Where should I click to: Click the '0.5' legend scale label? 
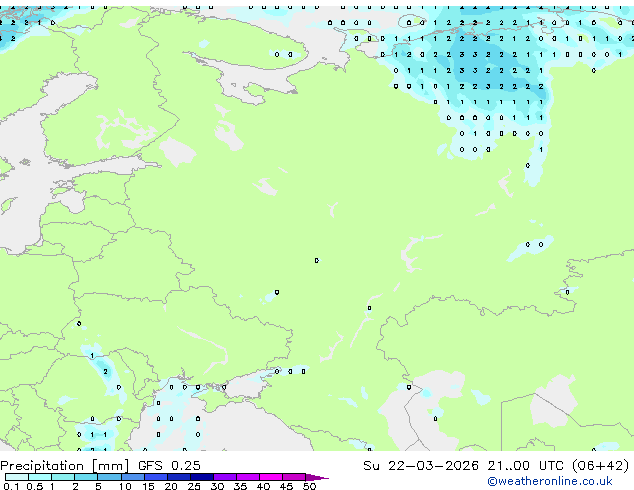click(35, 486)
